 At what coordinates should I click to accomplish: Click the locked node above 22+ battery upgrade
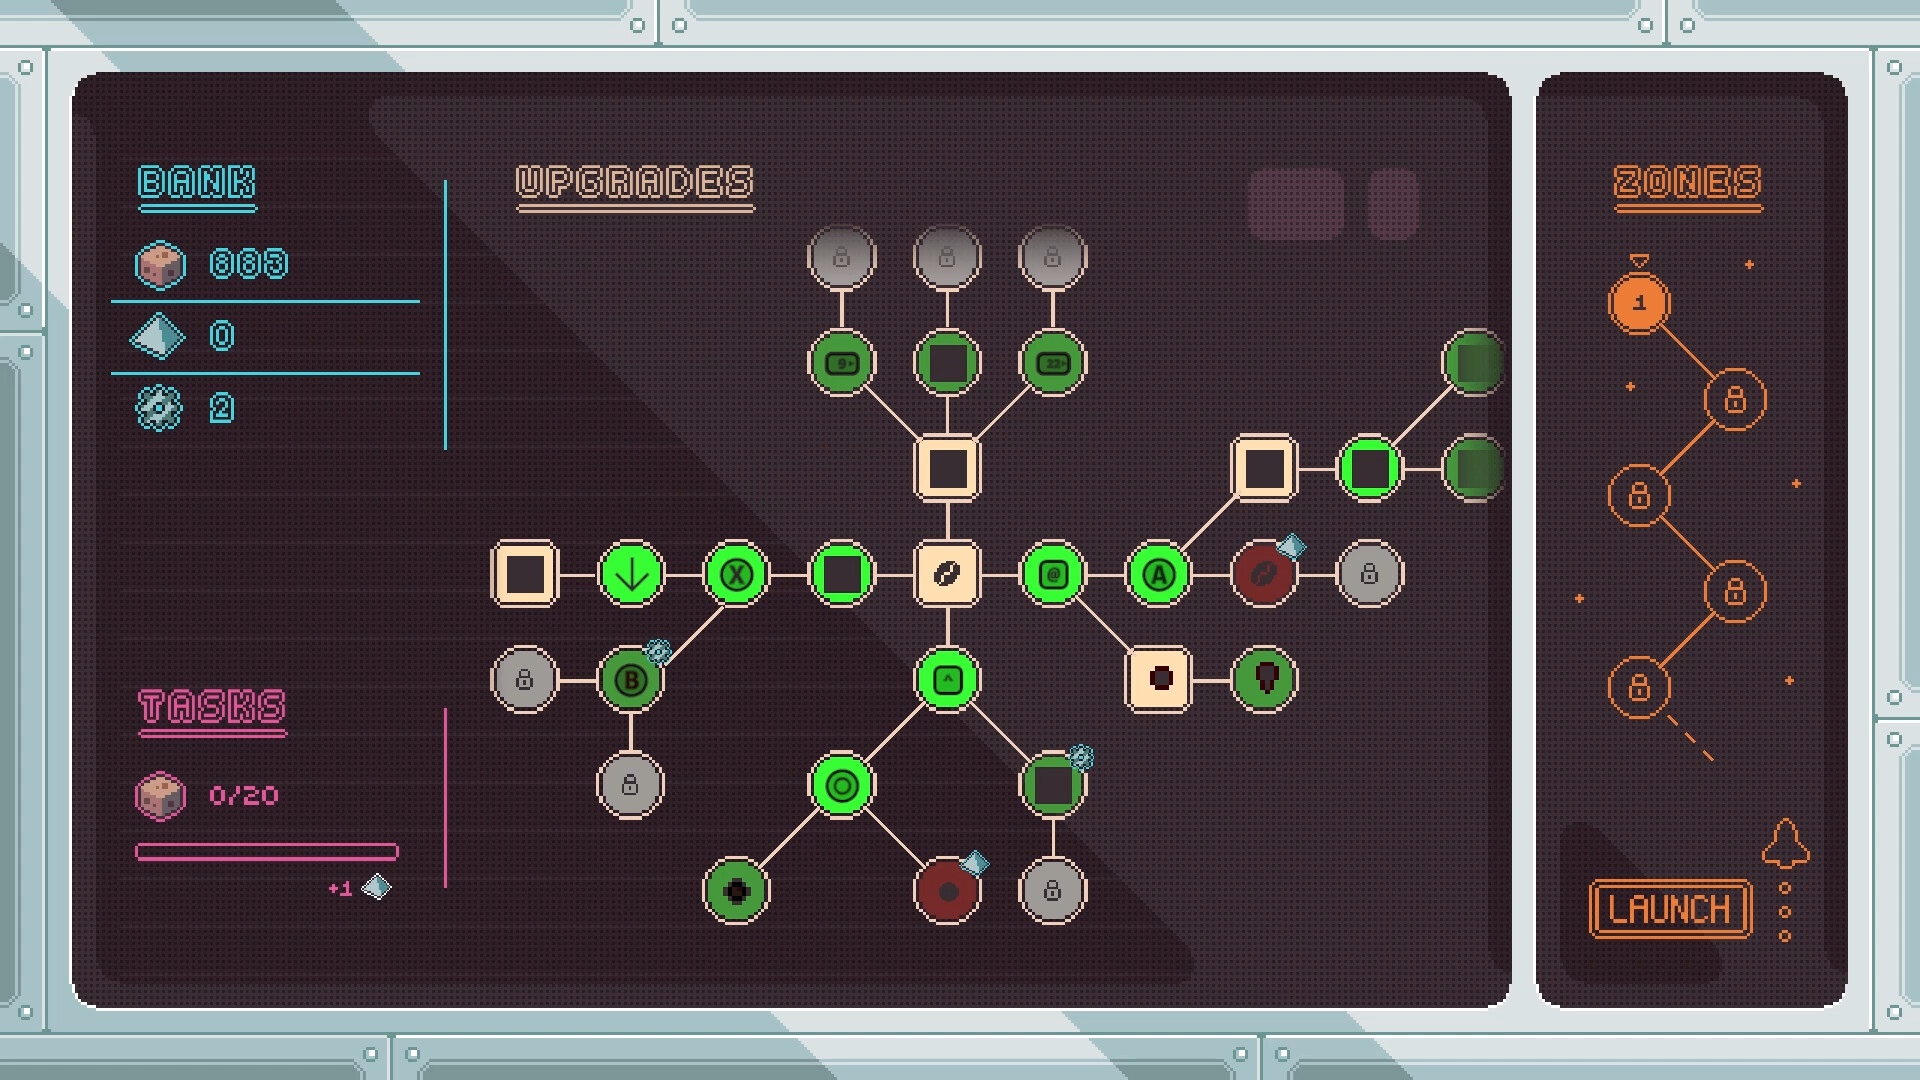tap(1052, 257)
